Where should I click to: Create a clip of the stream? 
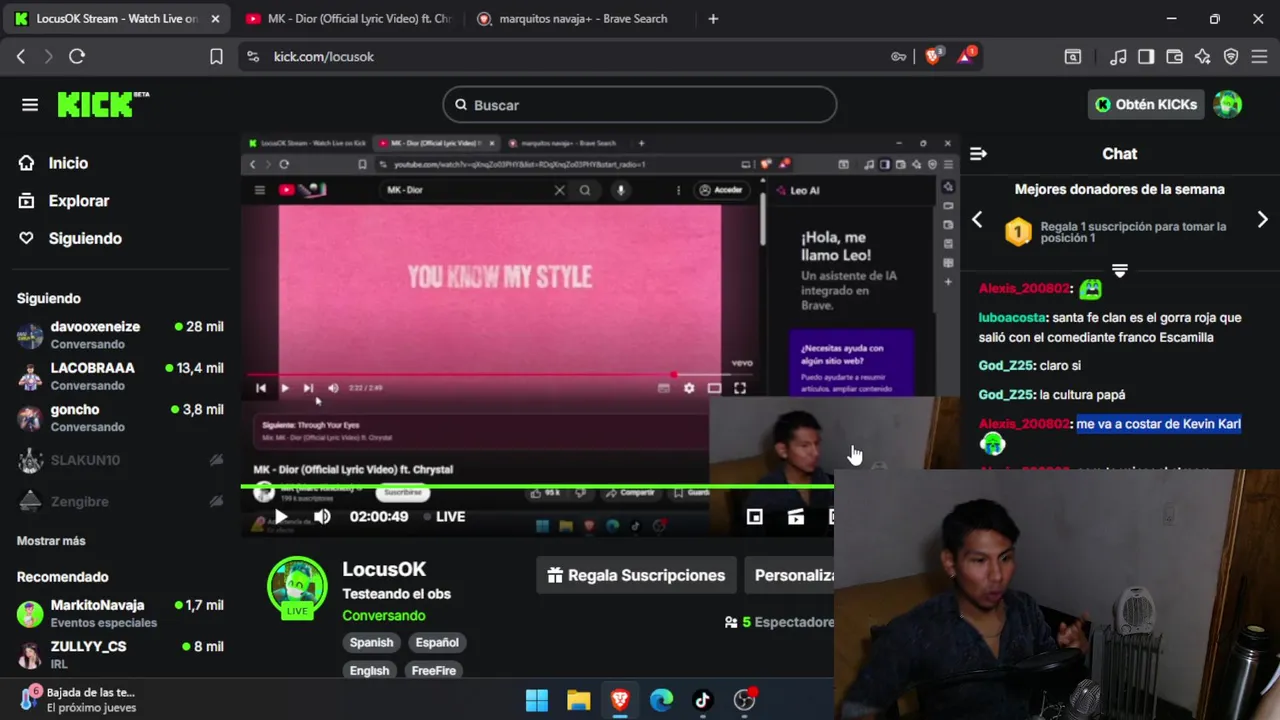(x=796, y=517)
